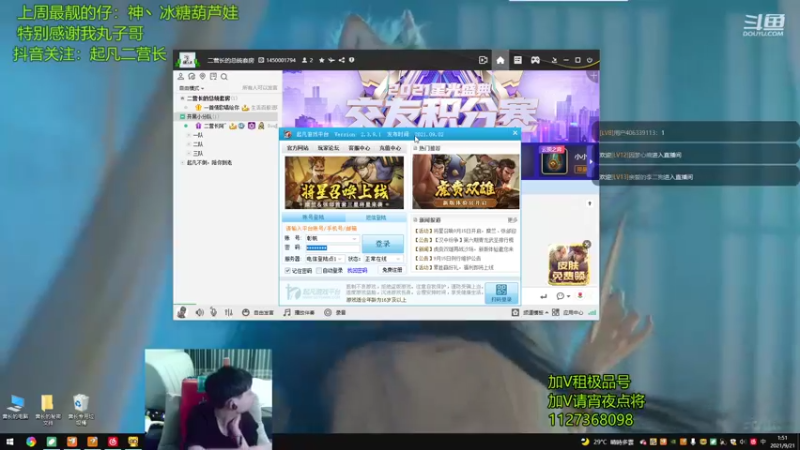This screenshot has width=800, height=450.
Task: Select the 二队 sub-channel
Action: click(198, 144)
